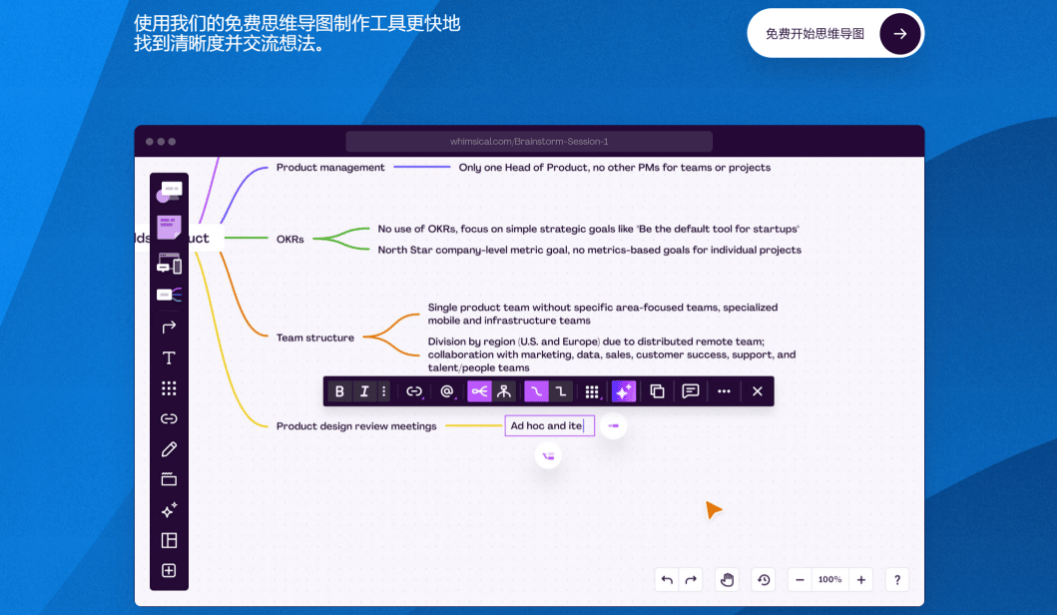Click the add child node button below text box
The image size is (1057, 615).
pyautogui.click(x=548, y=457)
